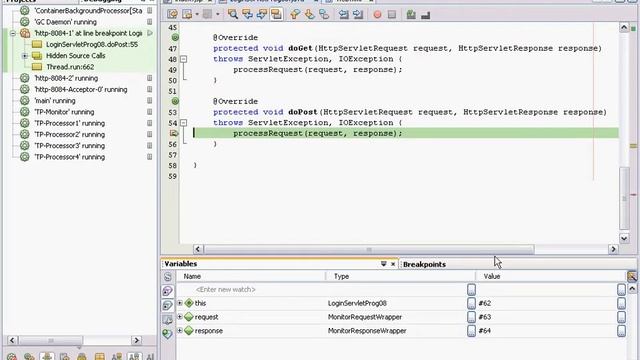Open dropdown arrow next to greyed forward icon

[x=218, y=15]
